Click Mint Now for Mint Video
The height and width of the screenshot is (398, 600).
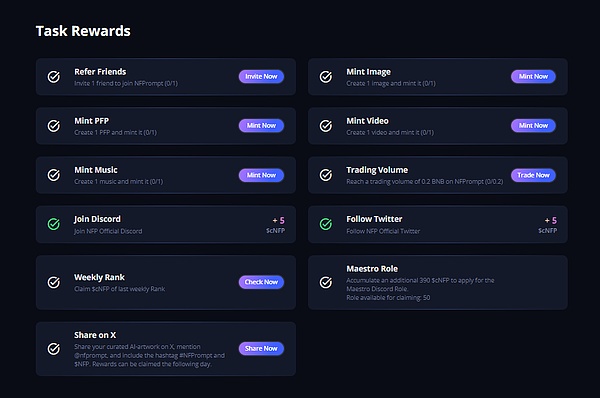point(533,126)
